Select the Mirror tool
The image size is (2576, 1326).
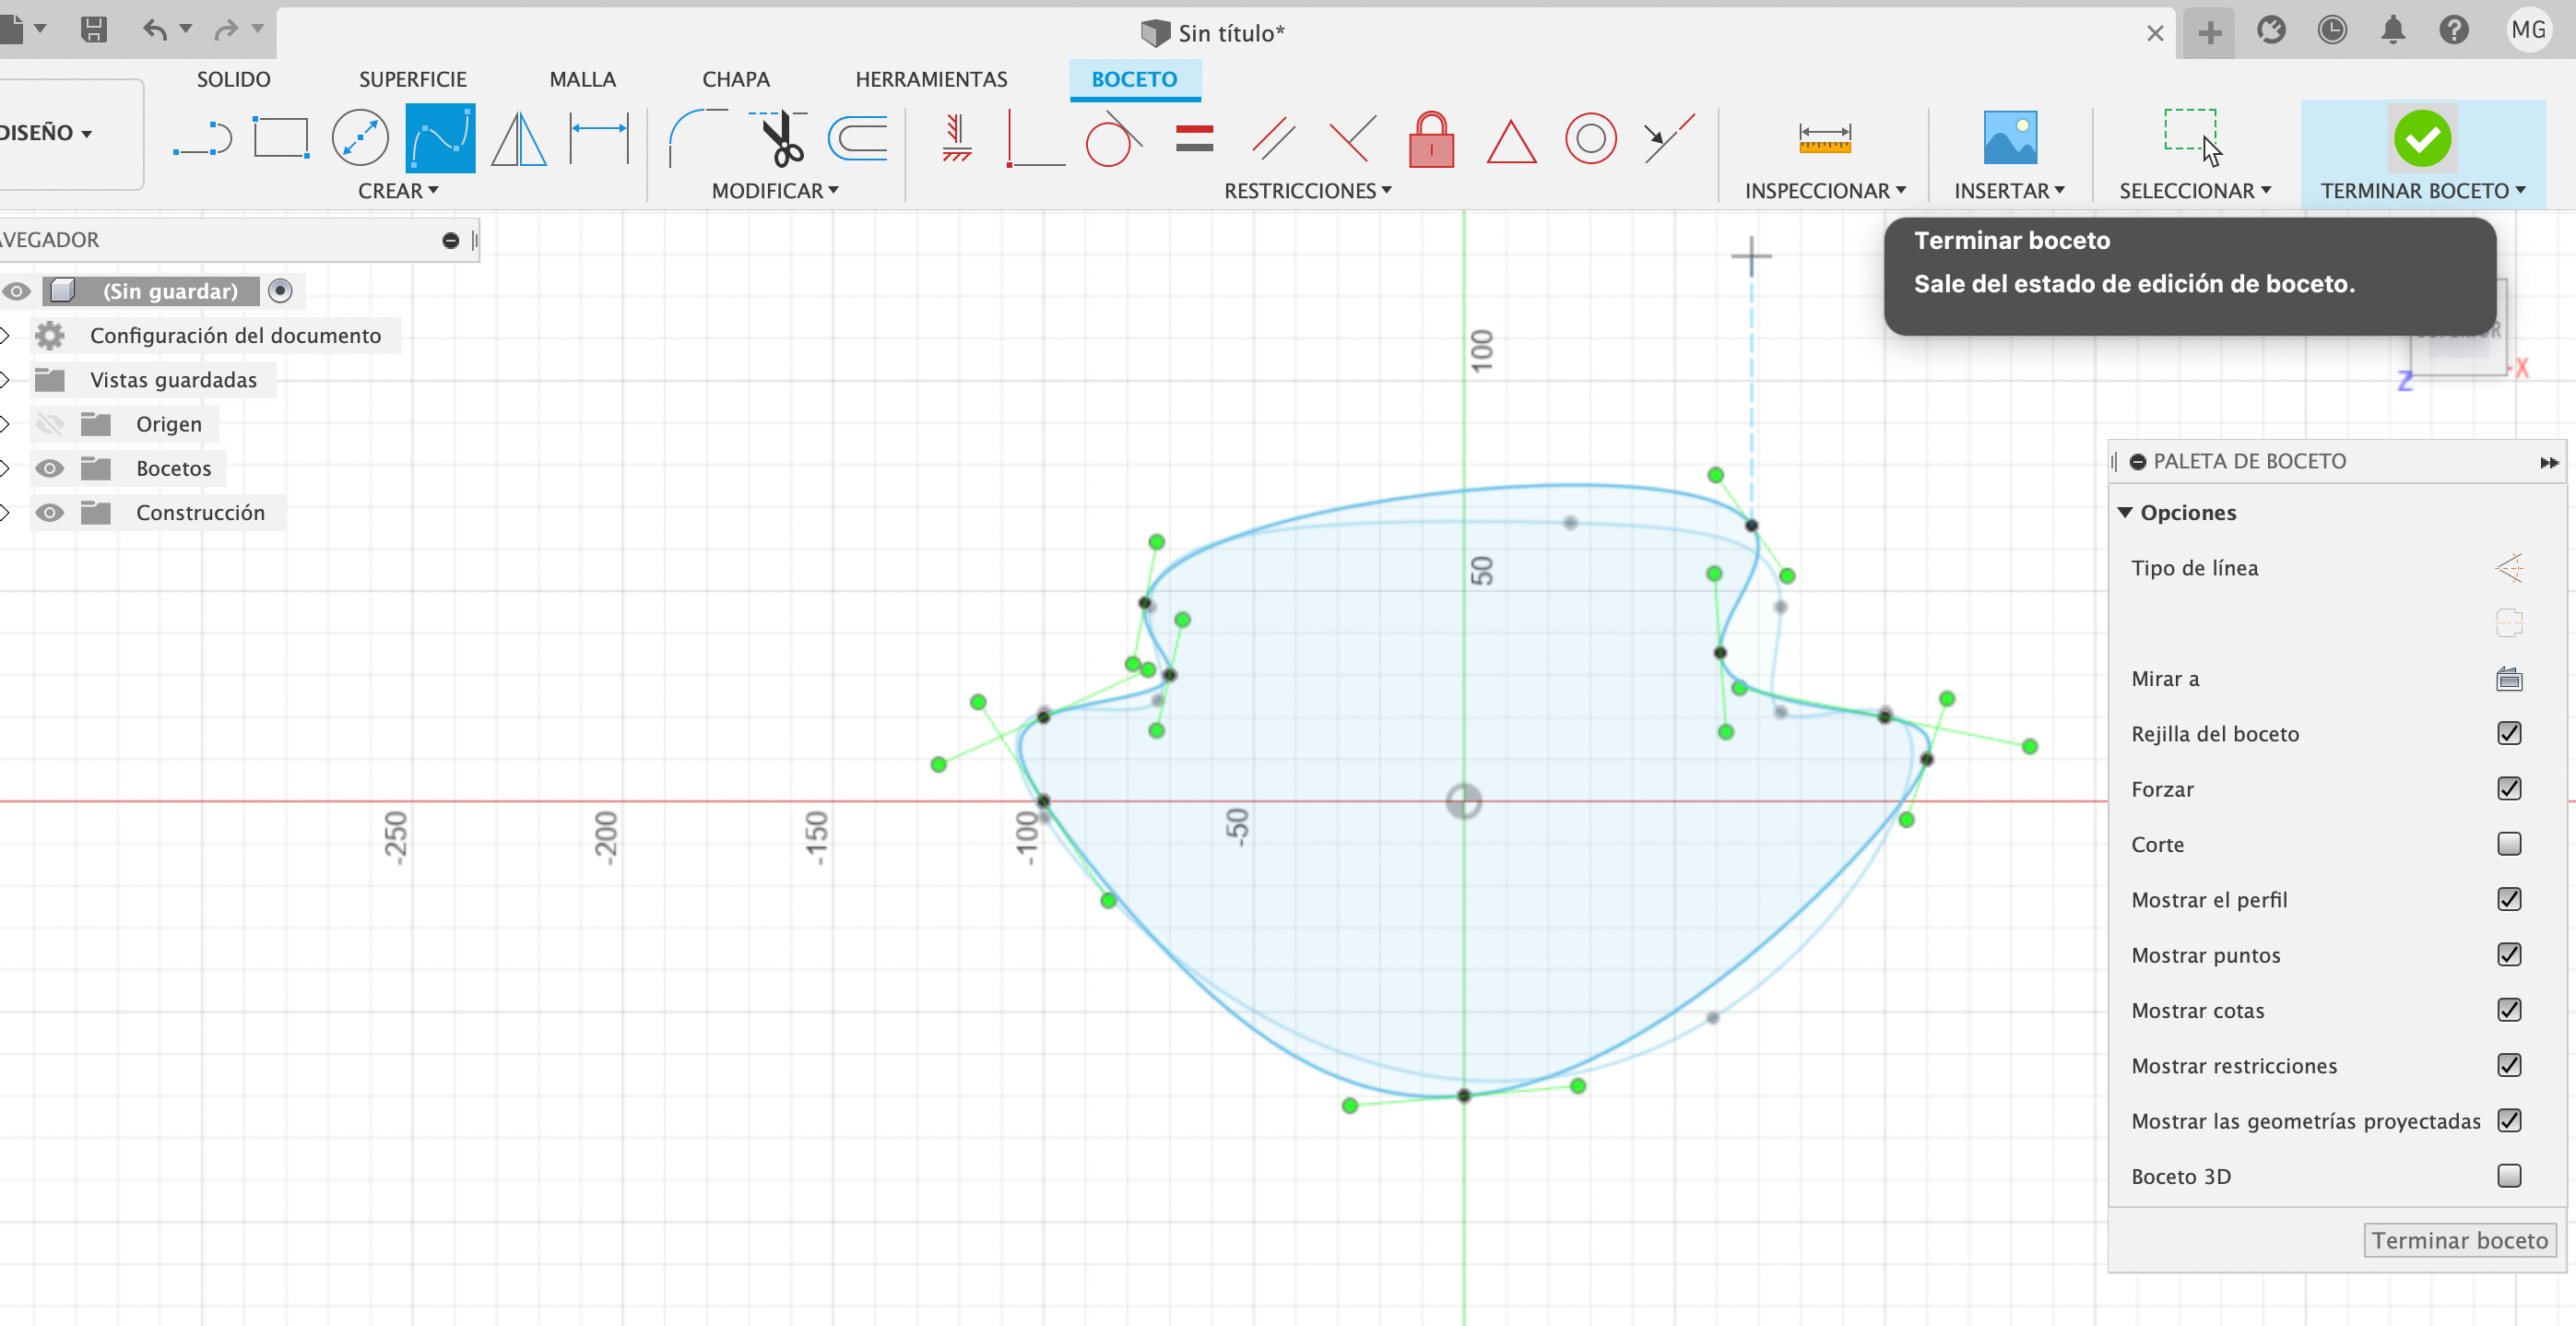point(519,138)
